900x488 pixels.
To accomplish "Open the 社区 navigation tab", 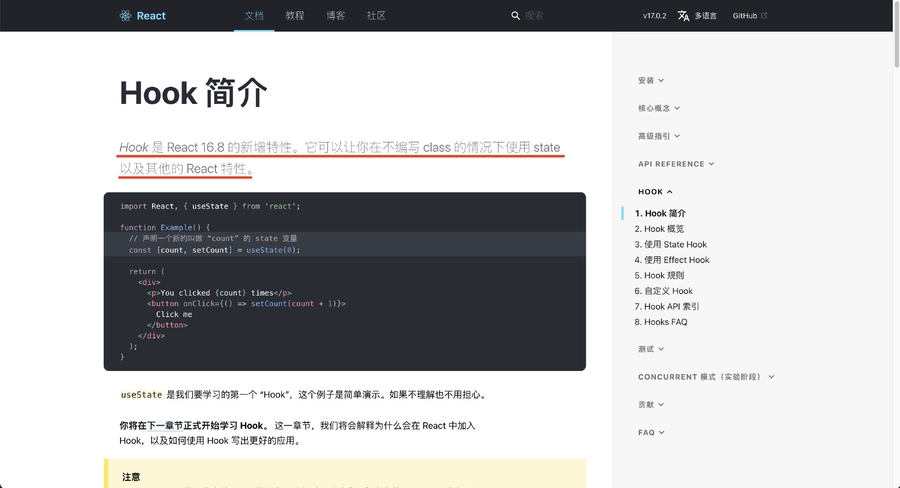I will 376,16.
